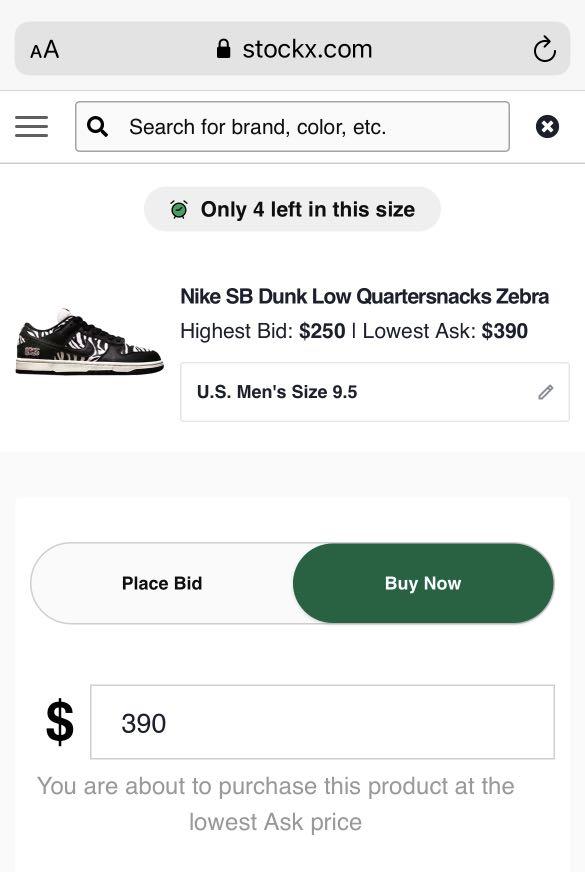
Task: Click the 390 price input field
Action: tap(322, 723)
